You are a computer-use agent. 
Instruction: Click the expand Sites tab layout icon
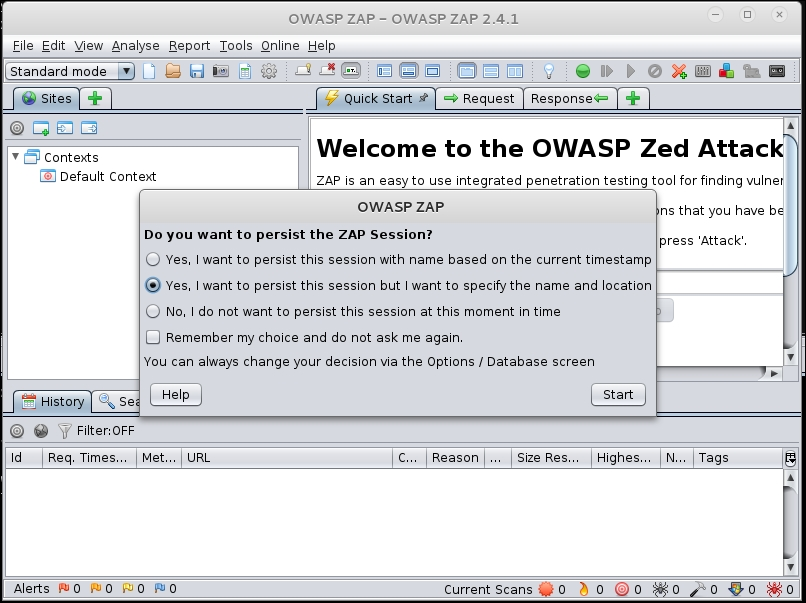click(384, 71)
